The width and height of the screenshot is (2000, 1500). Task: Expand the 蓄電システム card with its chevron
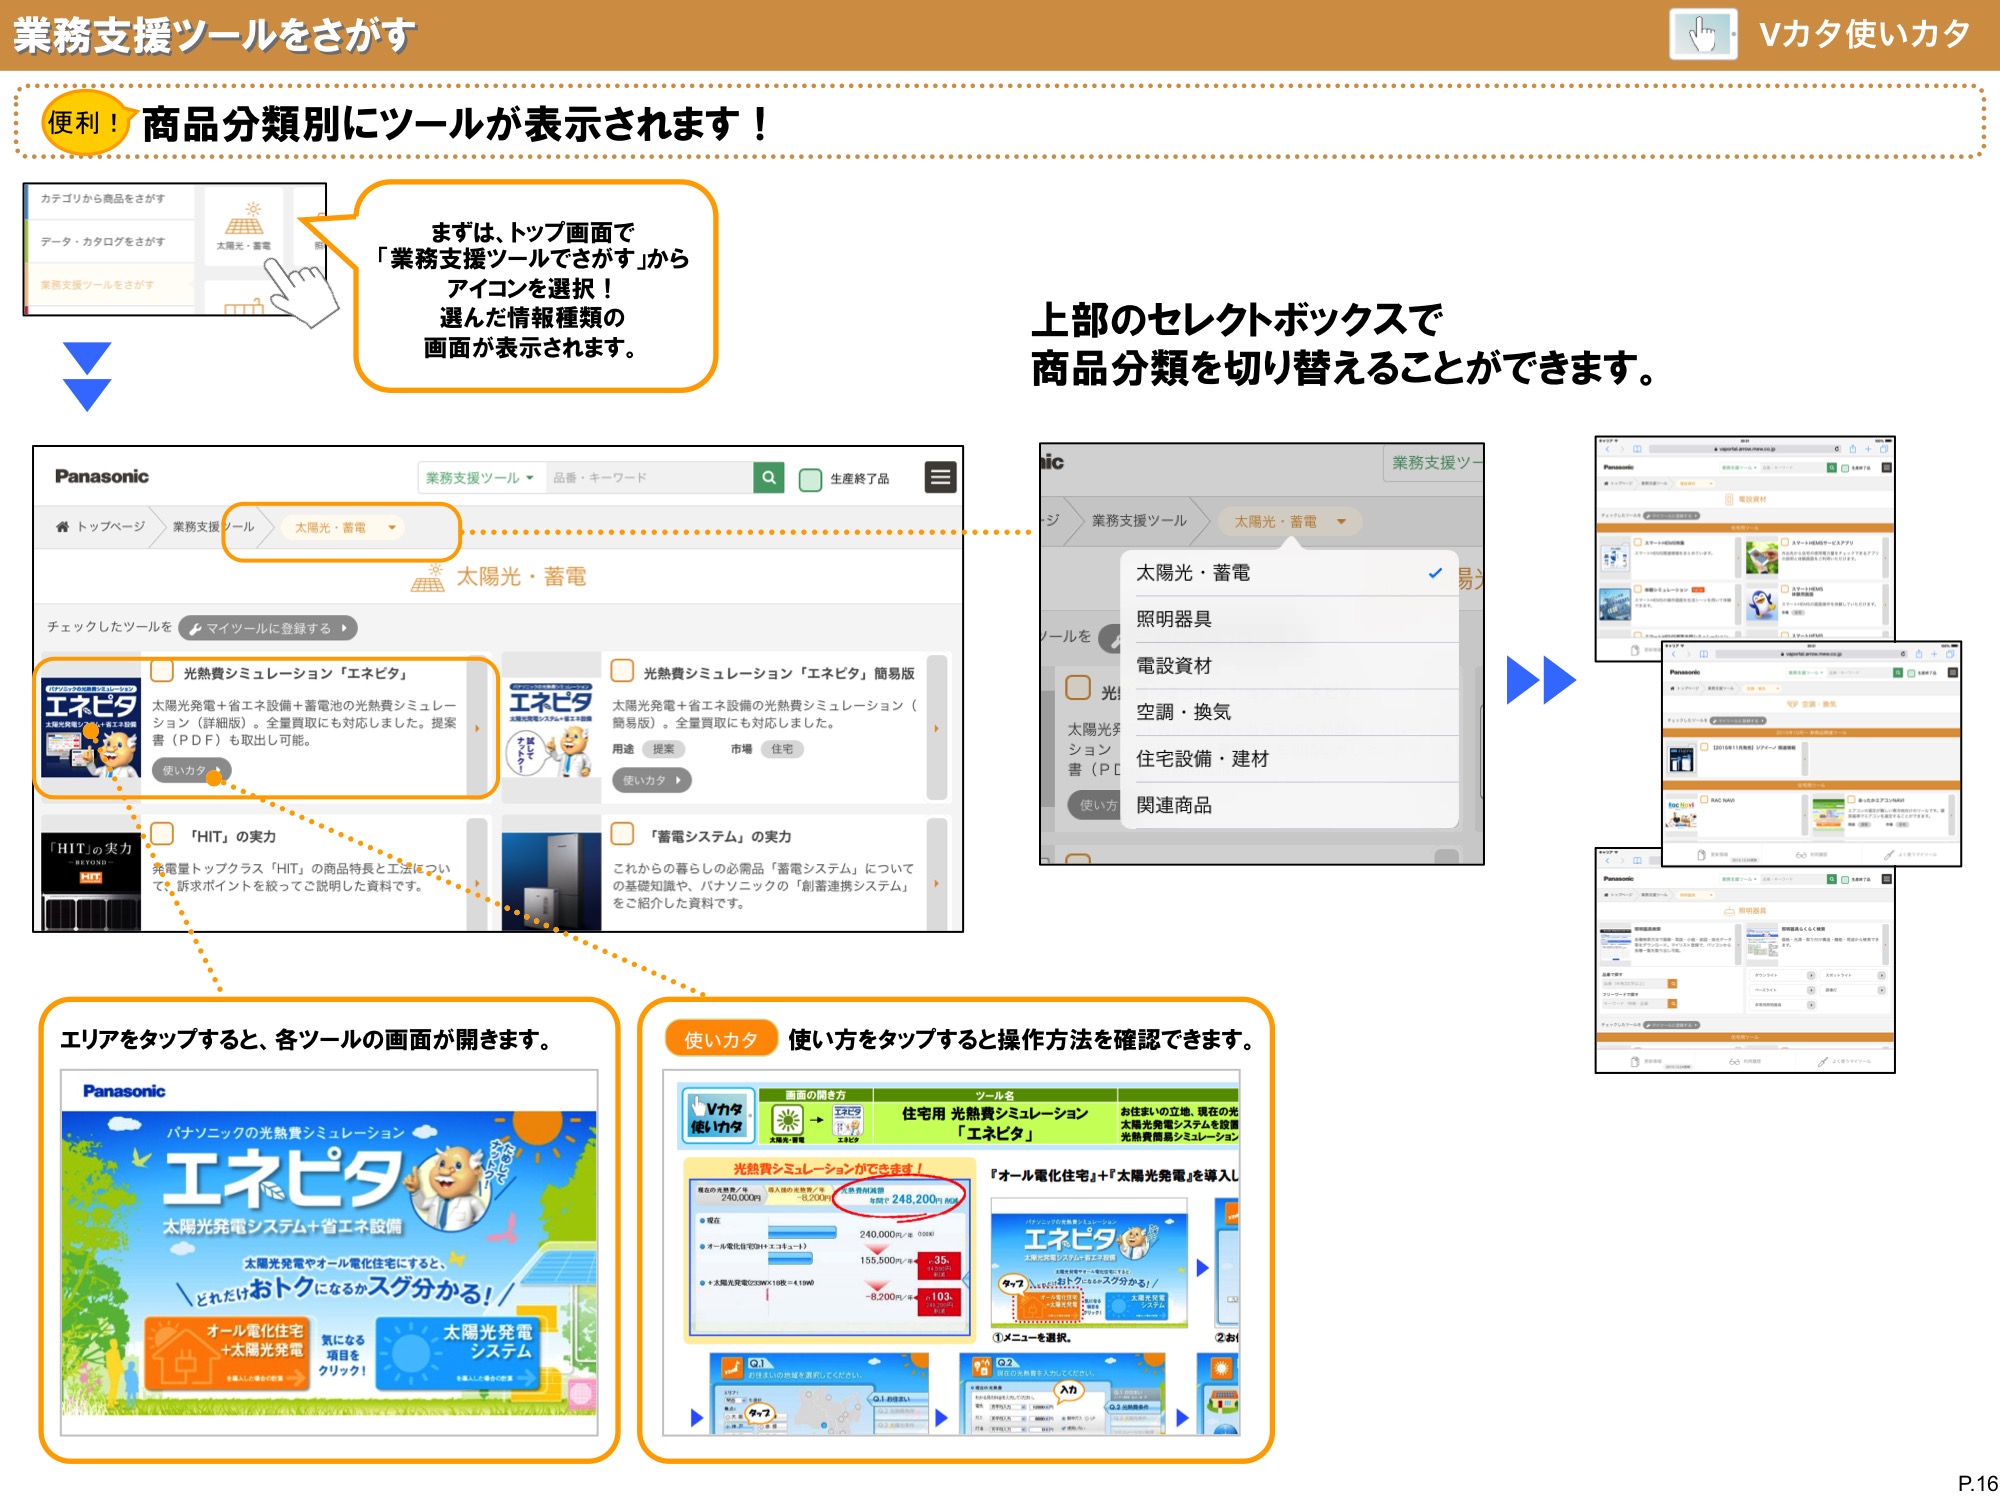[x=937, y=882]
